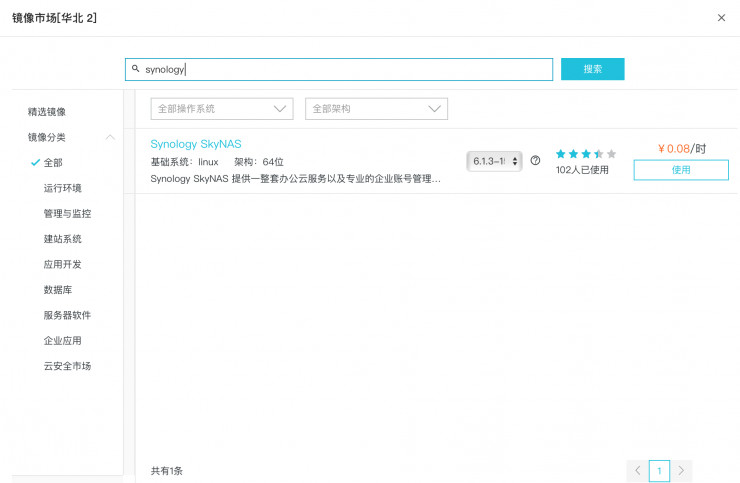Viewport: 740px width, 483px height.
Task: Select the 管理与监控 category
Action: (67, 213)
